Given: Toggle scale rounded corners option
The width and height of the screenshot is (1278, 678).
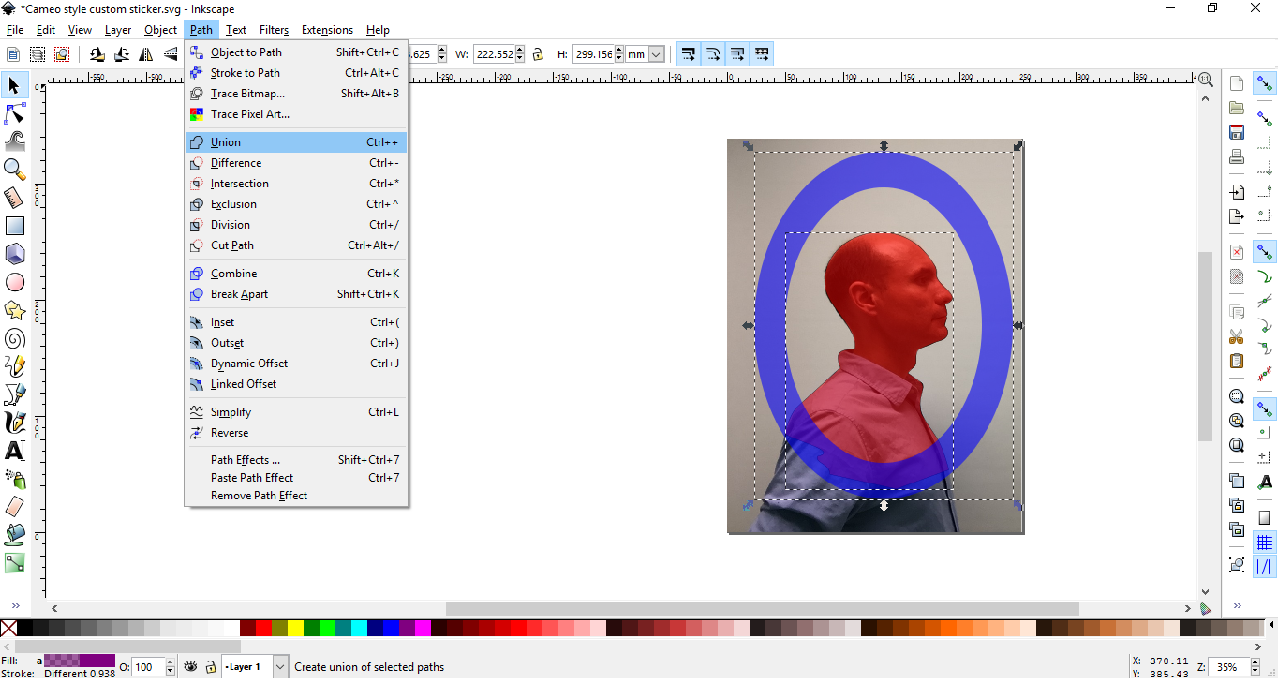Looking at the screenshot, I should [713, 54].
